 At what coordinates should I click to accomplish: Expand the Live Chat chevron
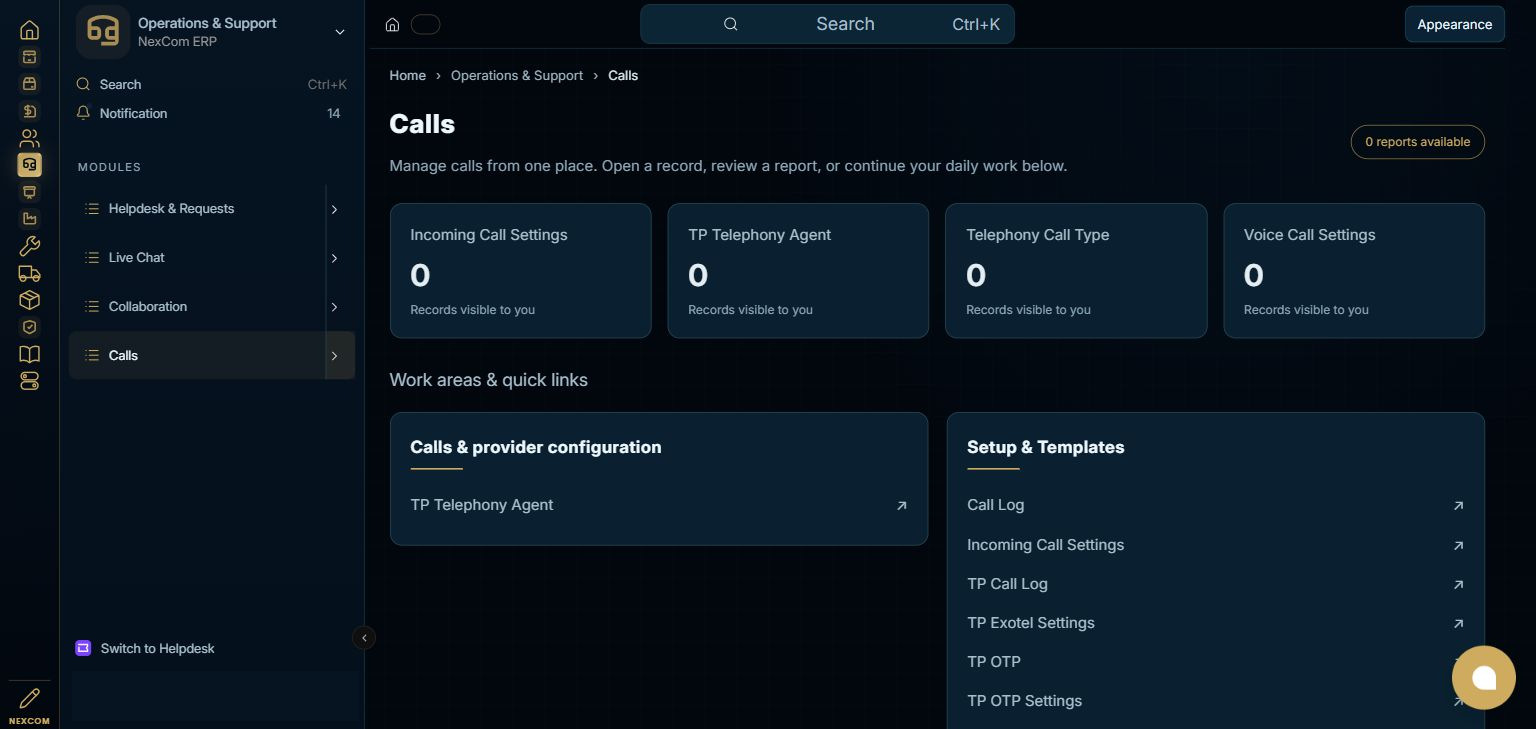334,258
